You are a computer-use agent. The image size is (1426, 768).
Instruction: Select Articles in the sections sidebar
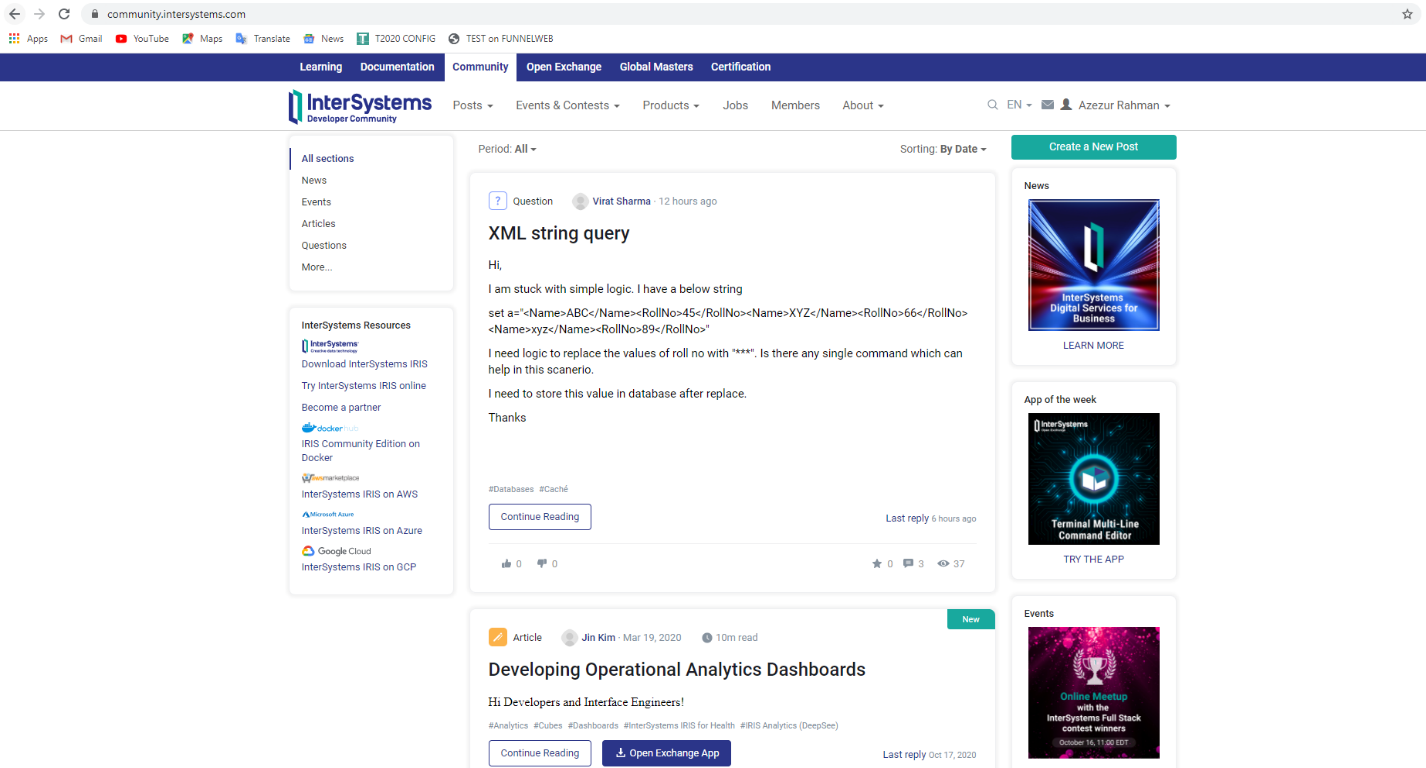[319, 224]
